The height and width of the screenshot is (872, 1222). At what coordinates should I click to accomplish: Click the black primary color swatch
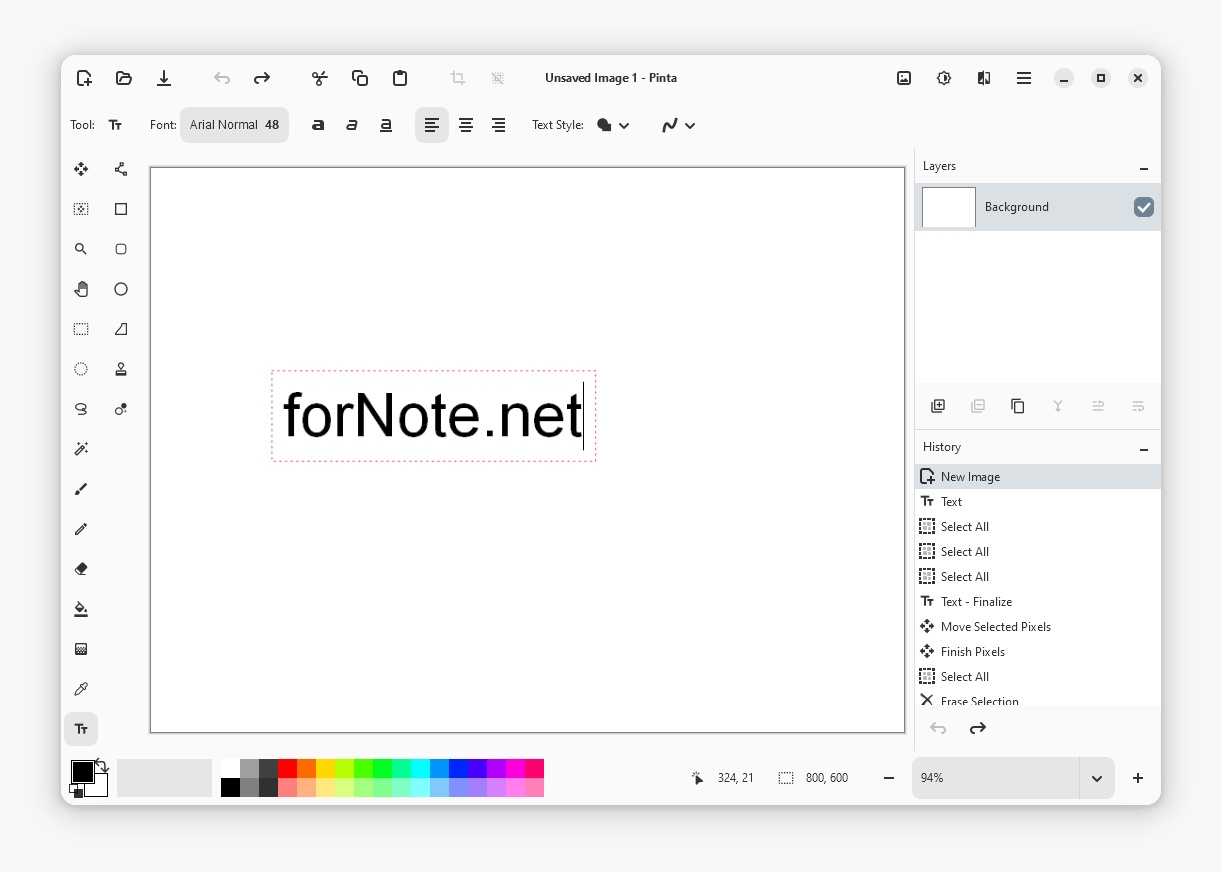(x=81, y=771)
